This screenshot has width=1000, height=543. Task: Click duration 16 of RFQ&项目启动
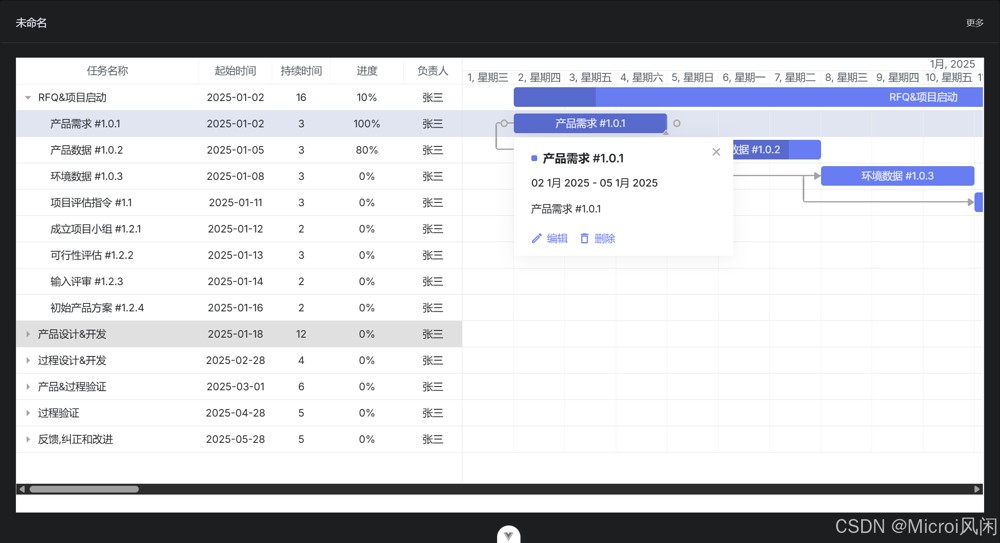click(301, 98)
